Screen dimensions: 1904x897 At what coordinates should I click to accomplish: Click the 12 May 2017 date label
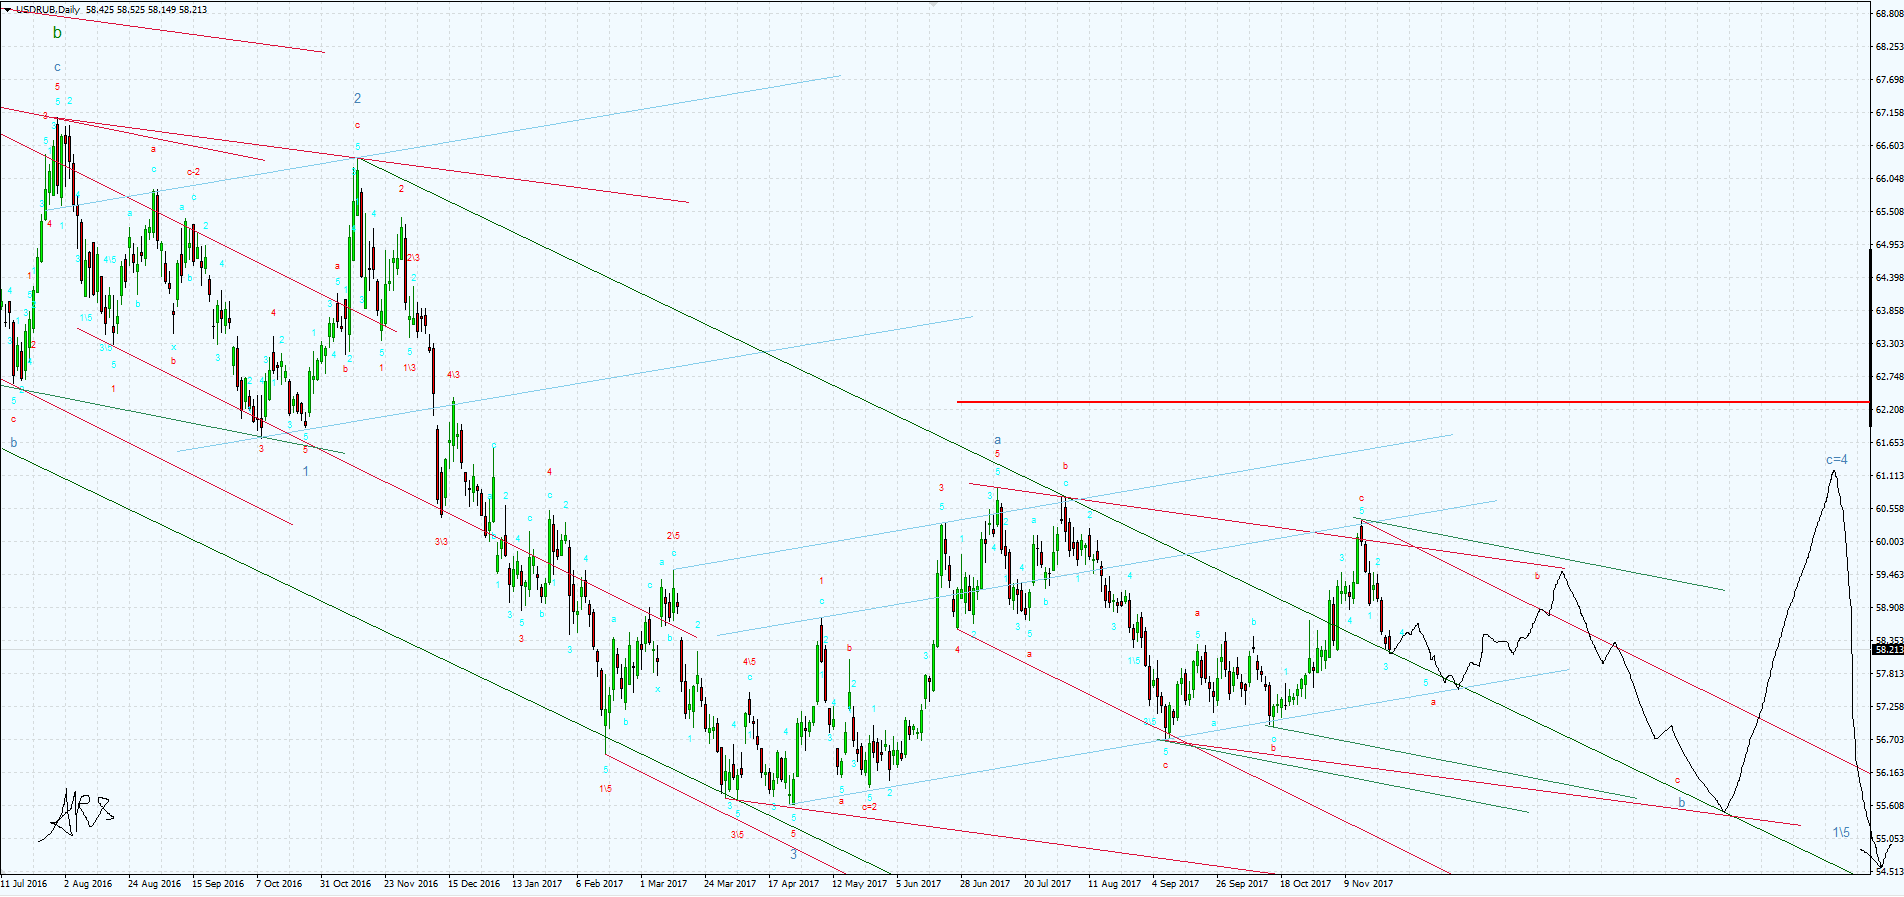tap(859, 884)
